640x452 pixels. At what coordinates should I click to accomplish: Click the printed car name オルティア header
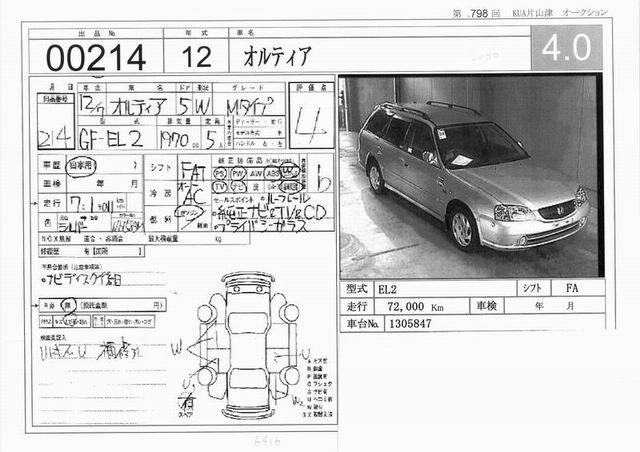[278, 56]
